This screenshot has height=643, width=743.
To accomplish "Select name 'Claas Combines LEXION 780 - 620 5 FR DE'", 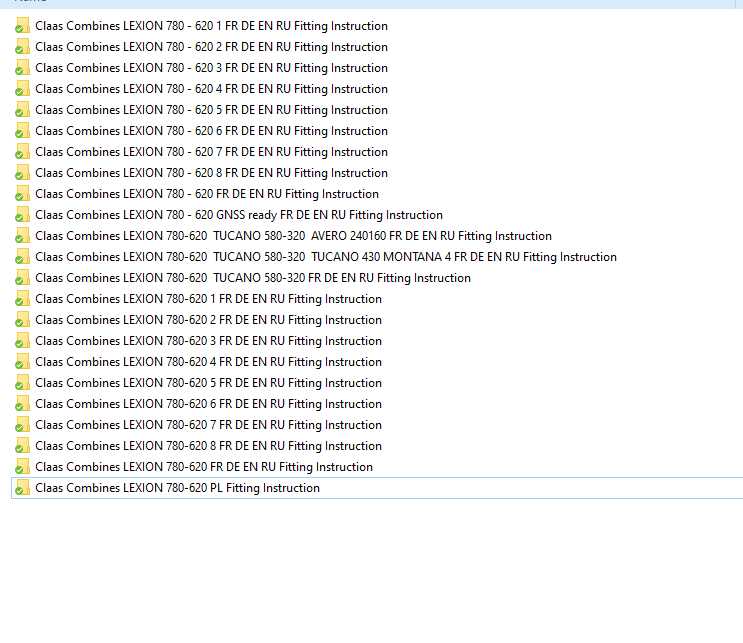I will click(x=211, y=109).
